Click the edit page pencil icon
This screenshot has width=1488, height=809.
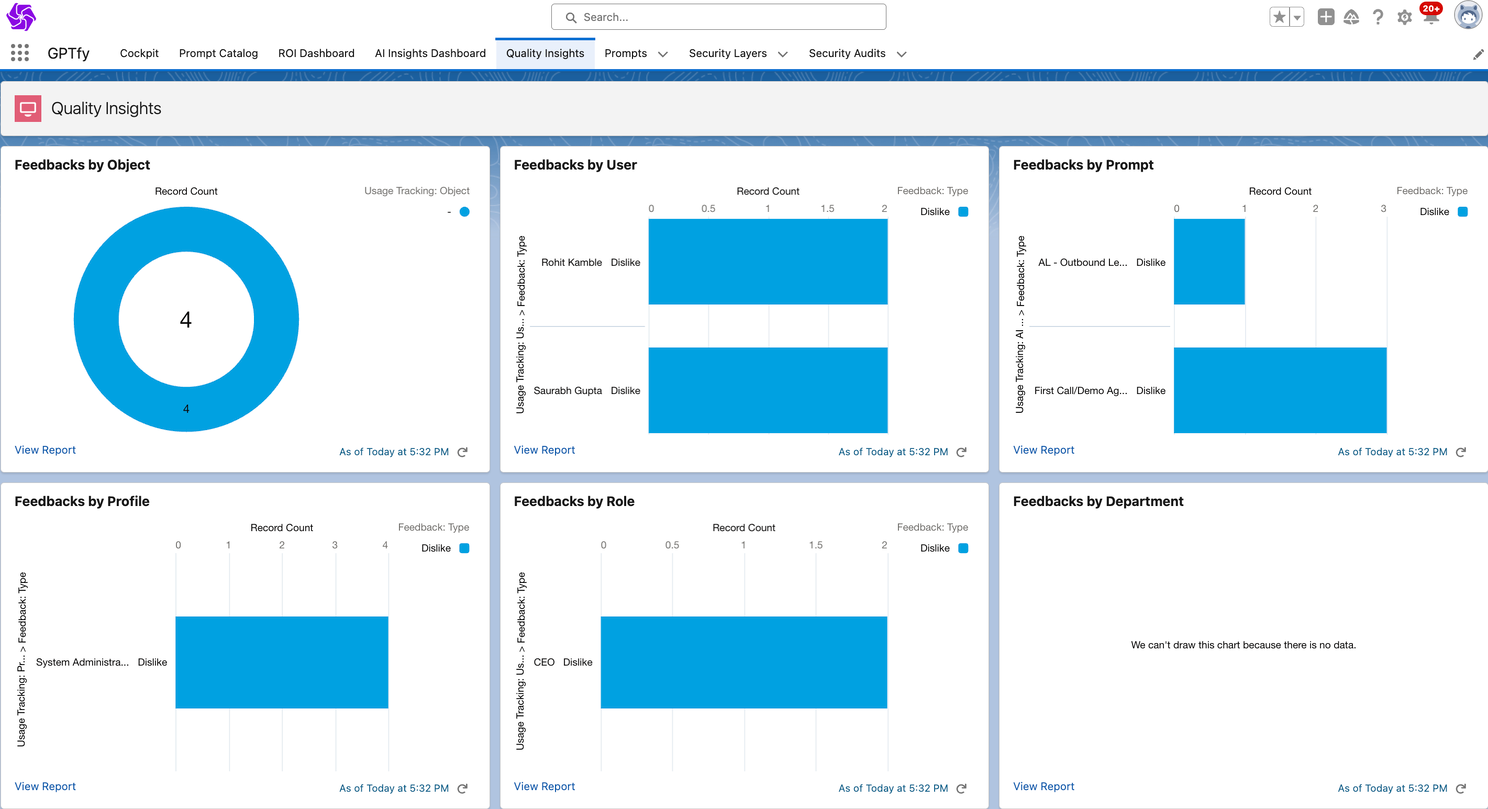[x=1479, y=54]
